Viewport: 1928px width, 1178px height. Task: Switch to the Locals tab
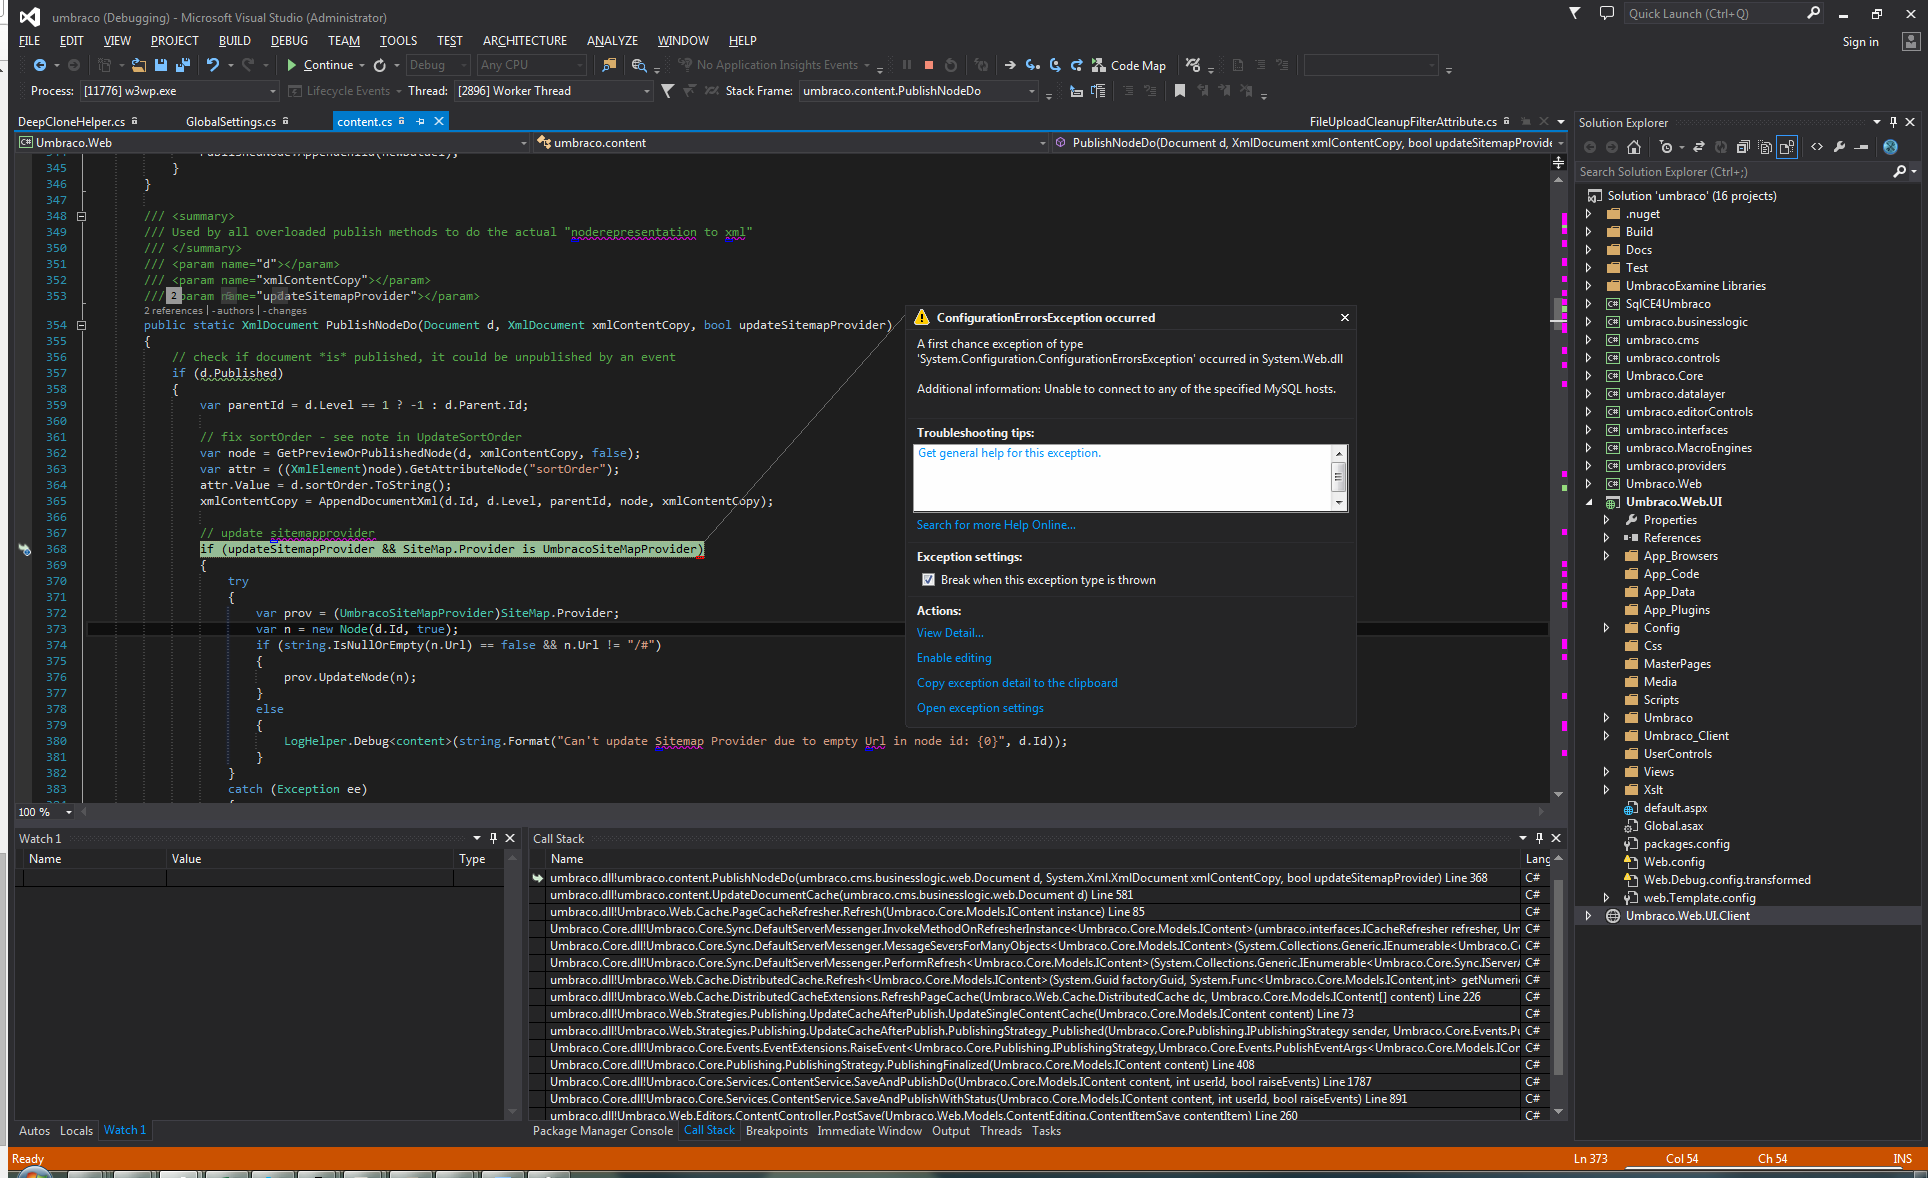click(76, 1131)
